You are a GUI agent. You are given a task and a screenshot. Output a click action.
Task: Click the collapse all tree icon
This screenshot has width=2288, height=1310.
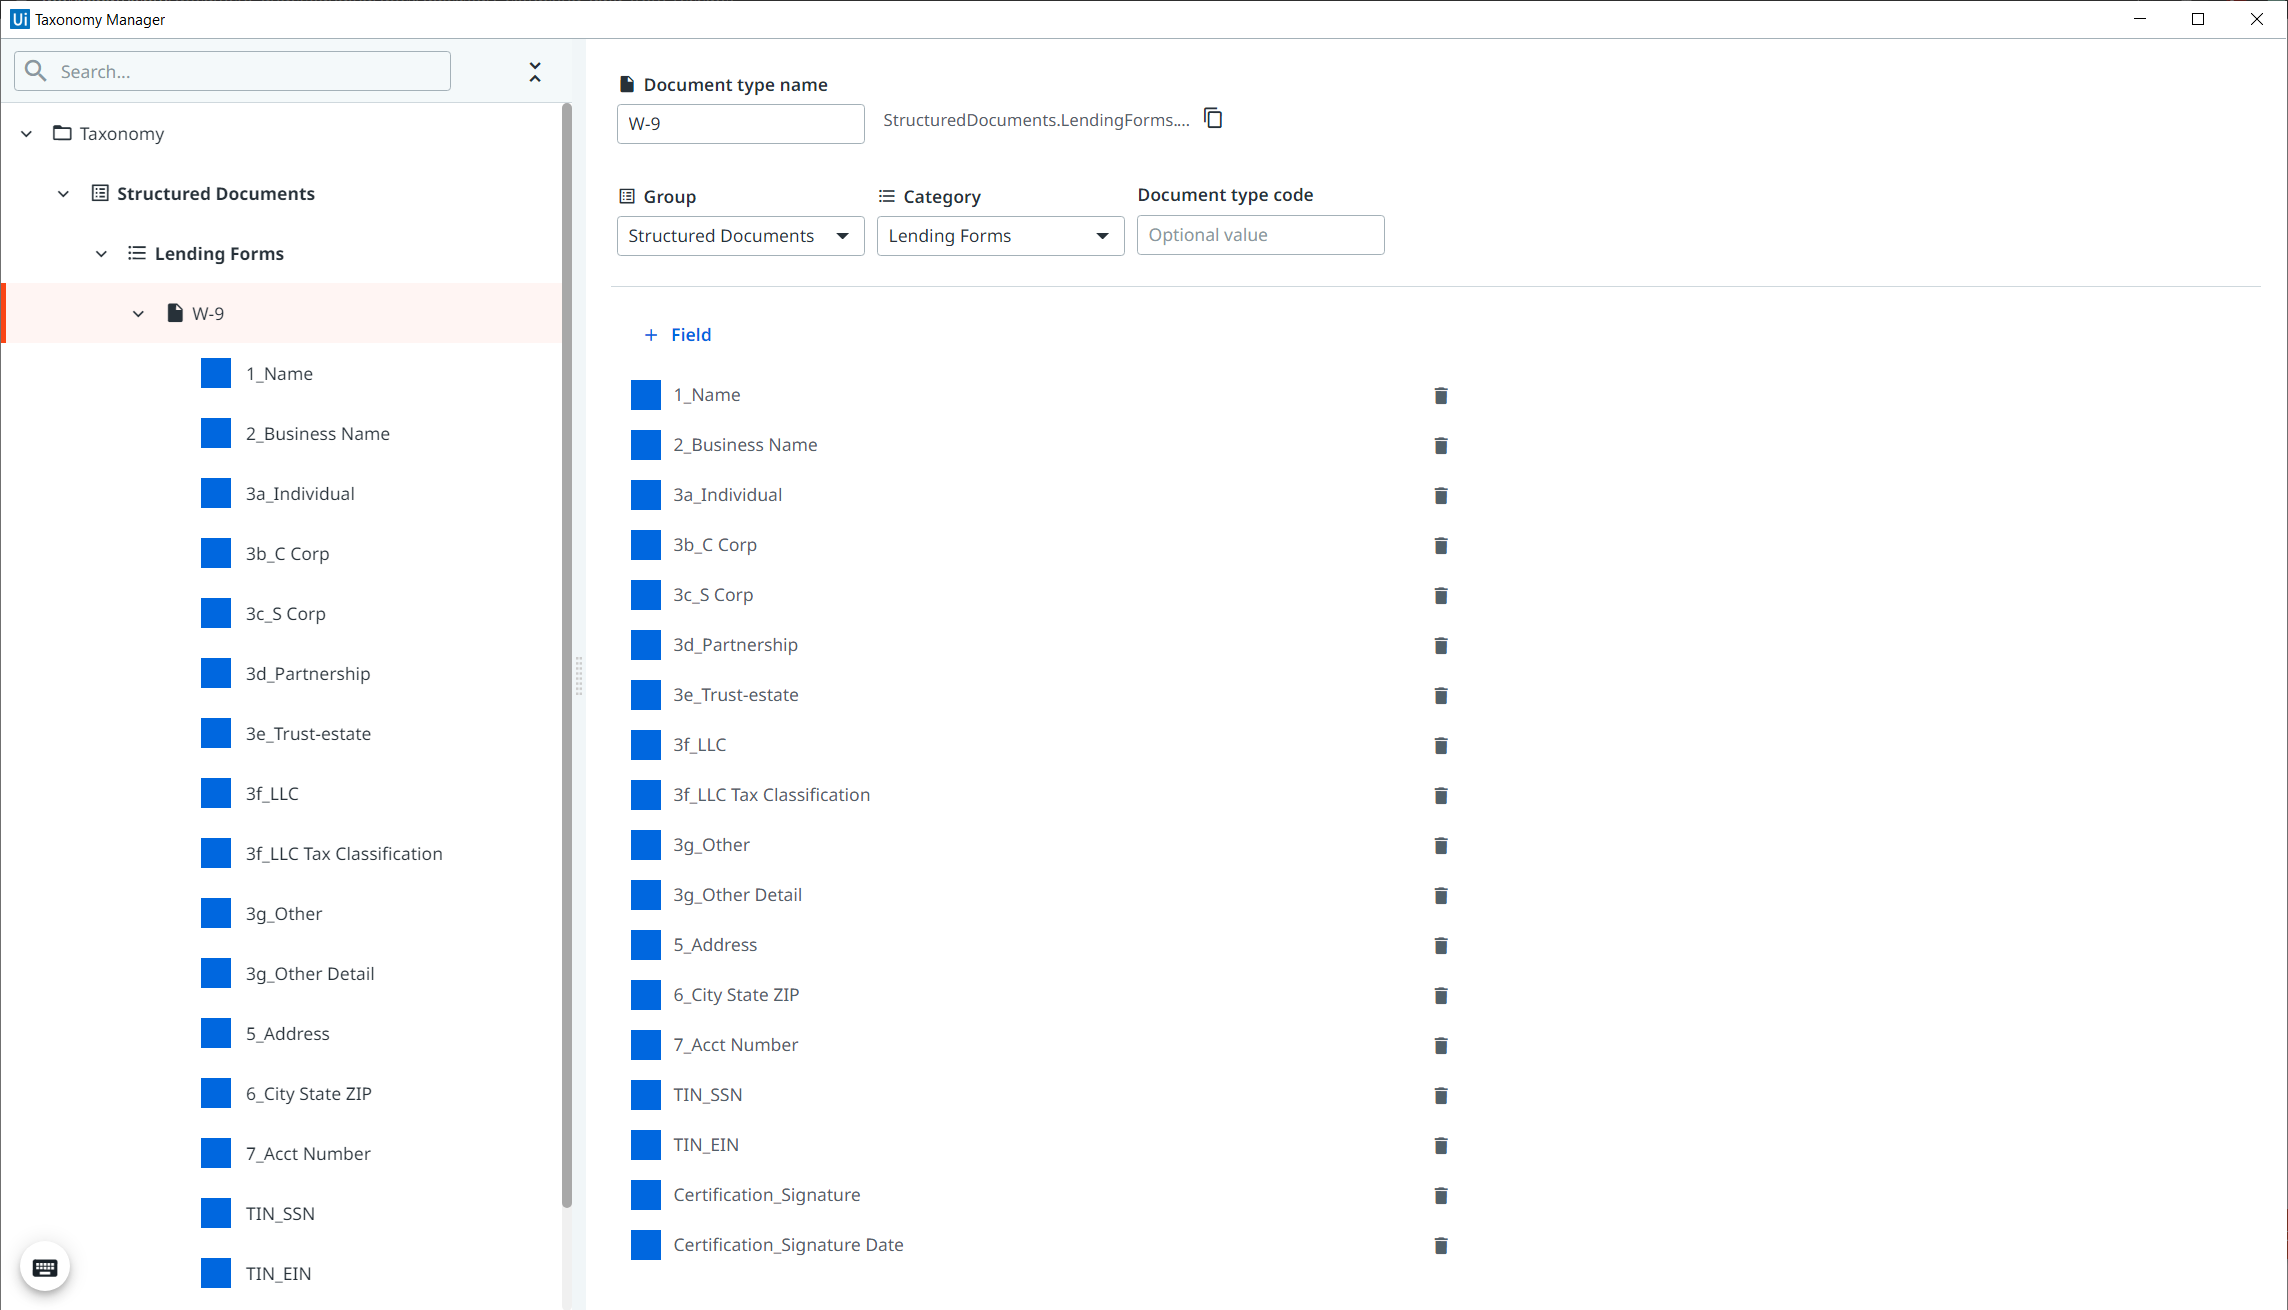(x=535, y=72)
